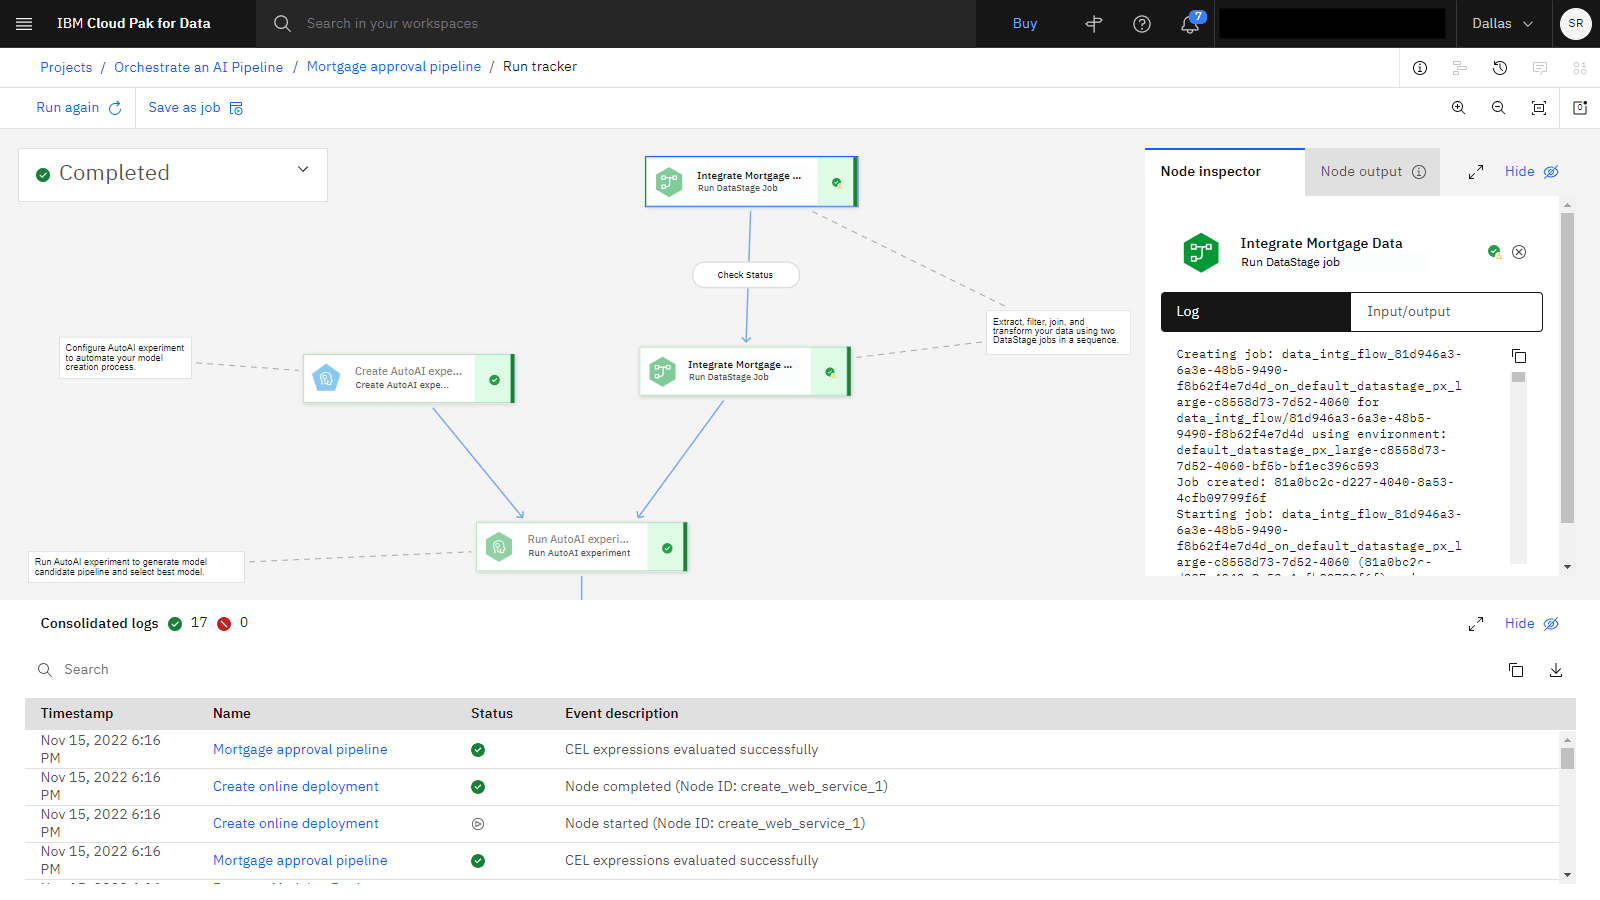1600x900 pixels.
Task: Click the Check Status link label
Action: 745,275
